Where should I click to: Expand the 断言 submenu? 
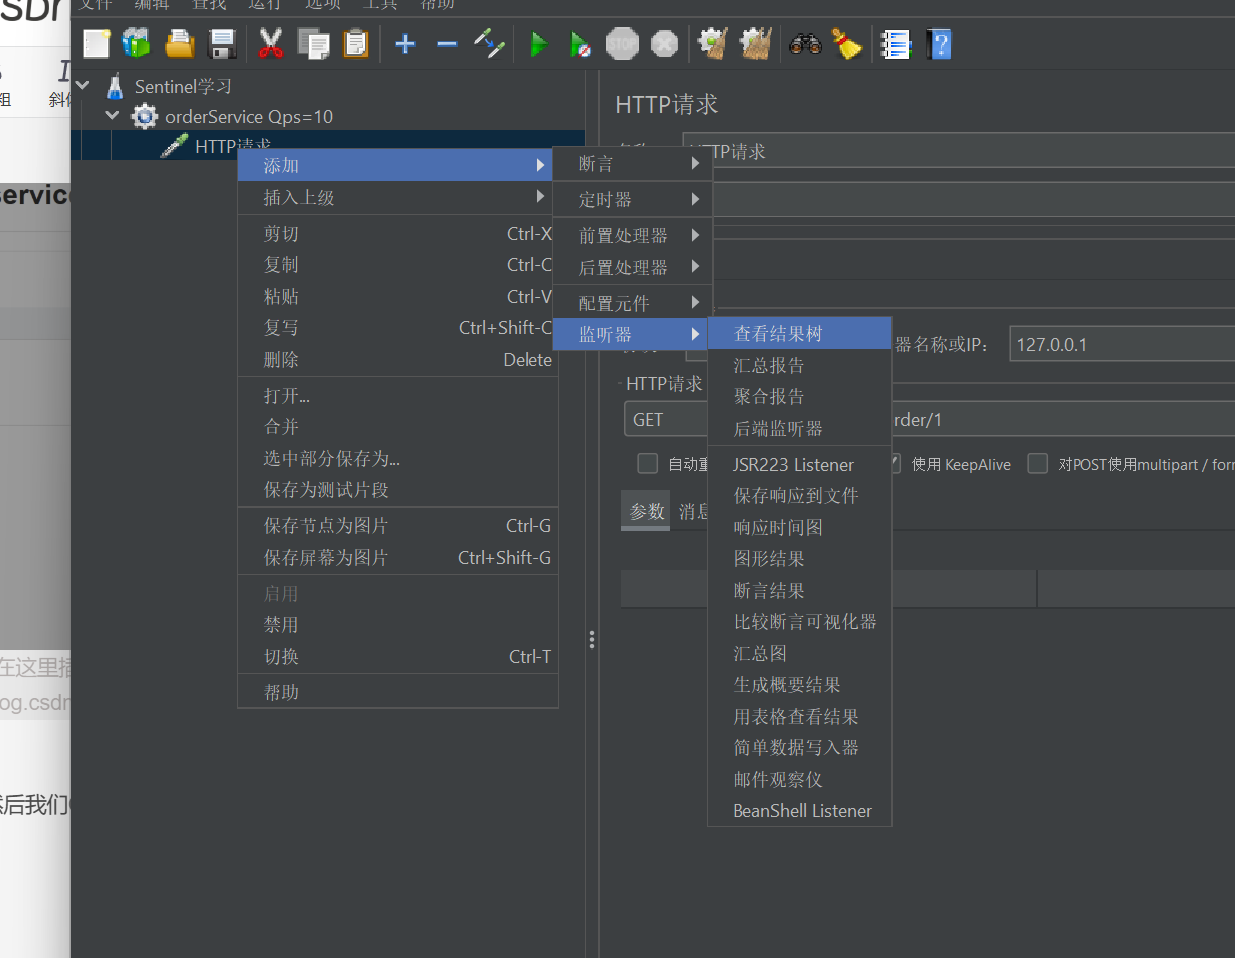[632, 163]
